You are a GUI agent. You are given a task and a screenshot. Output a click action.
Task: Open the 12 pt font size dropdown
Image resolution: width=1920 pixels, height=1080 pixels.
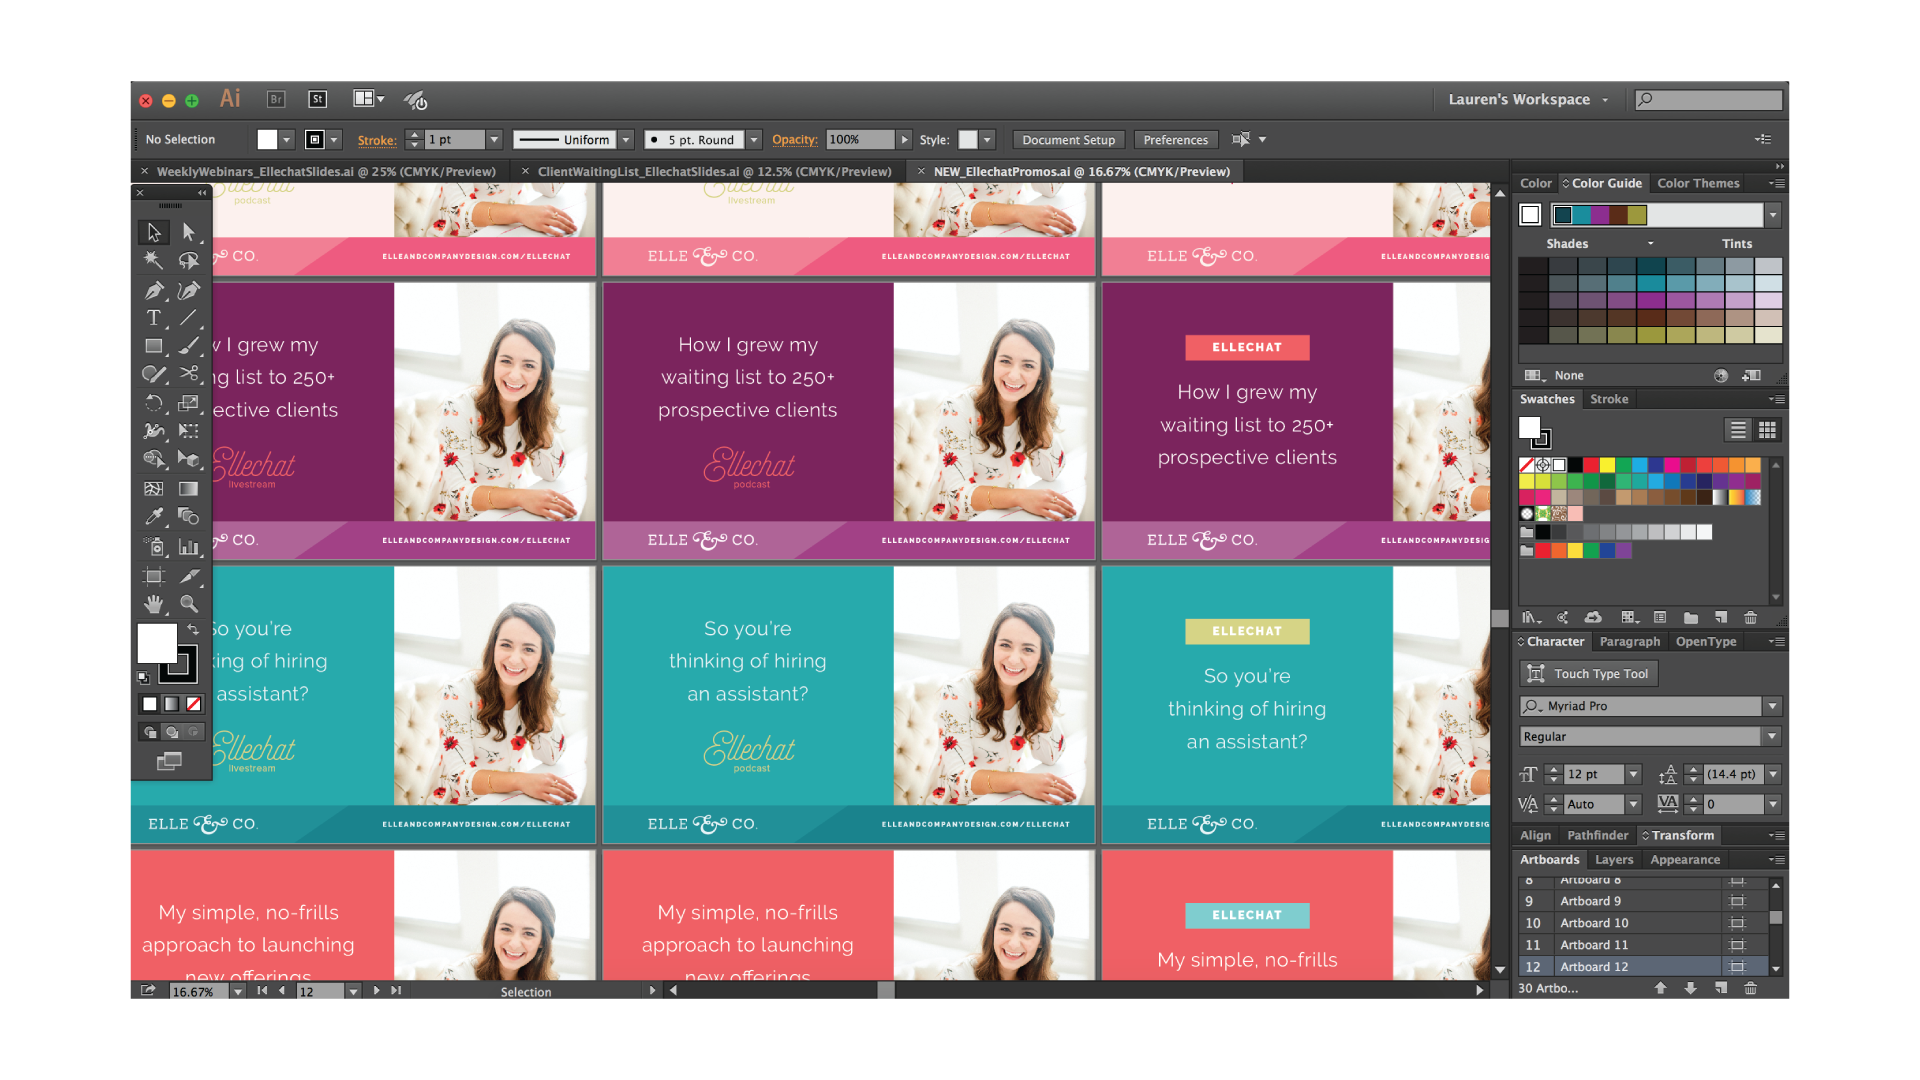tap(1633, 774)
